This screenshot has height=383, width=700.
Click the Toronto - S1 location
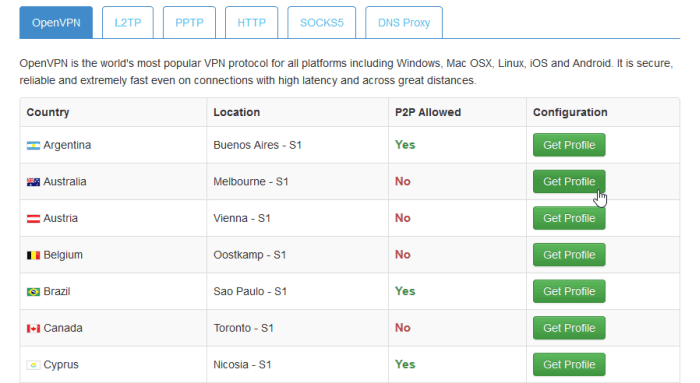point(243,328)
